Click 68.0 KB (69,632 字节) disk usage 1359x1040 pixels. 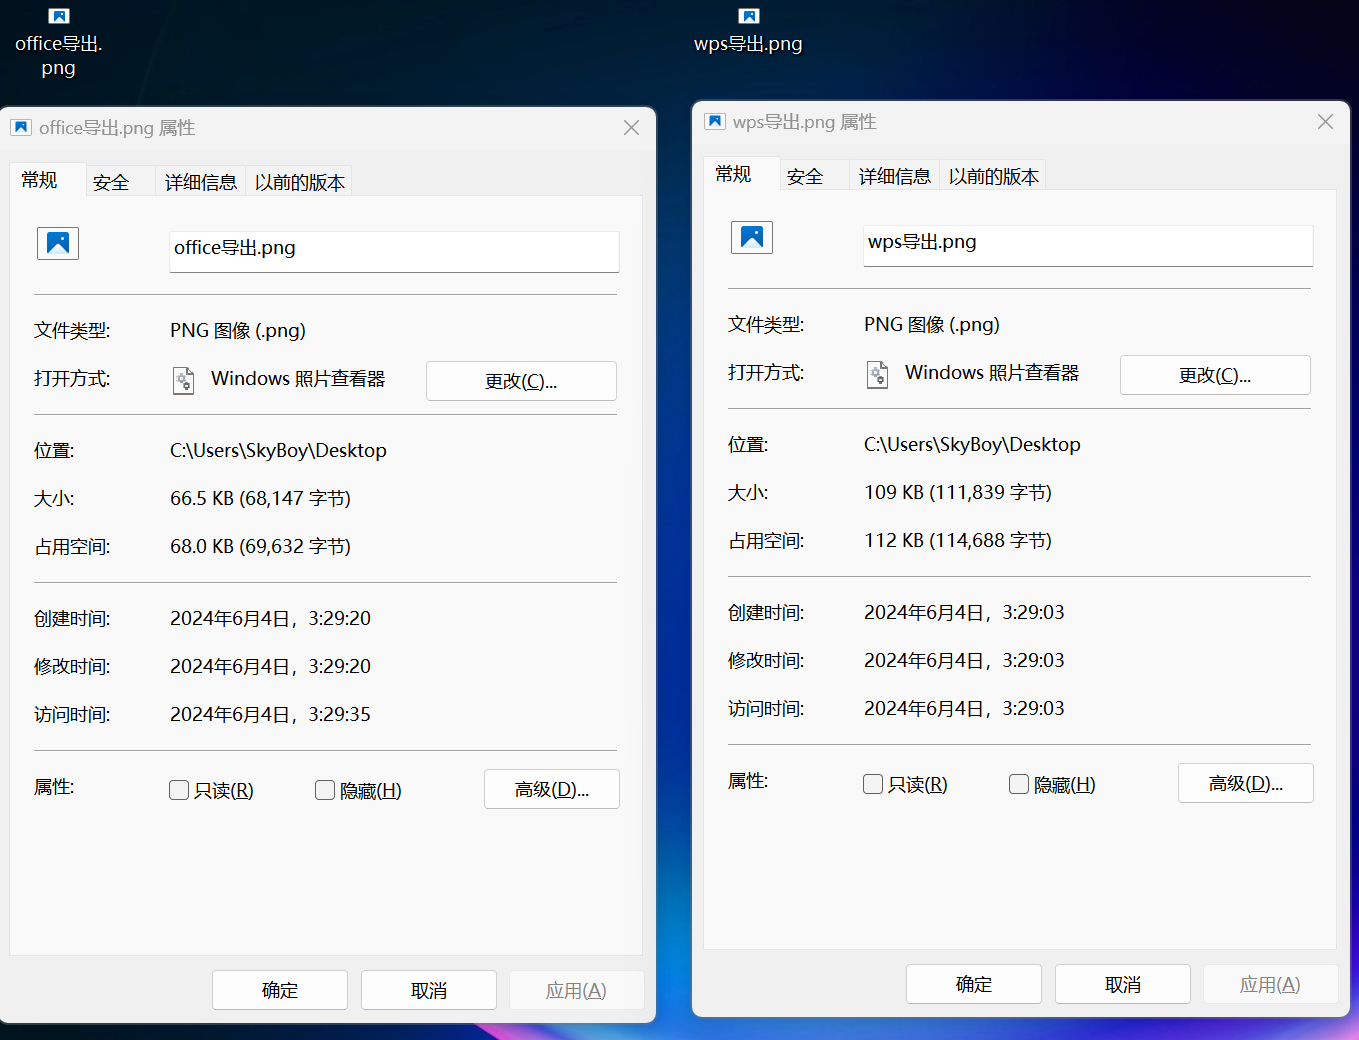point(260,546)
